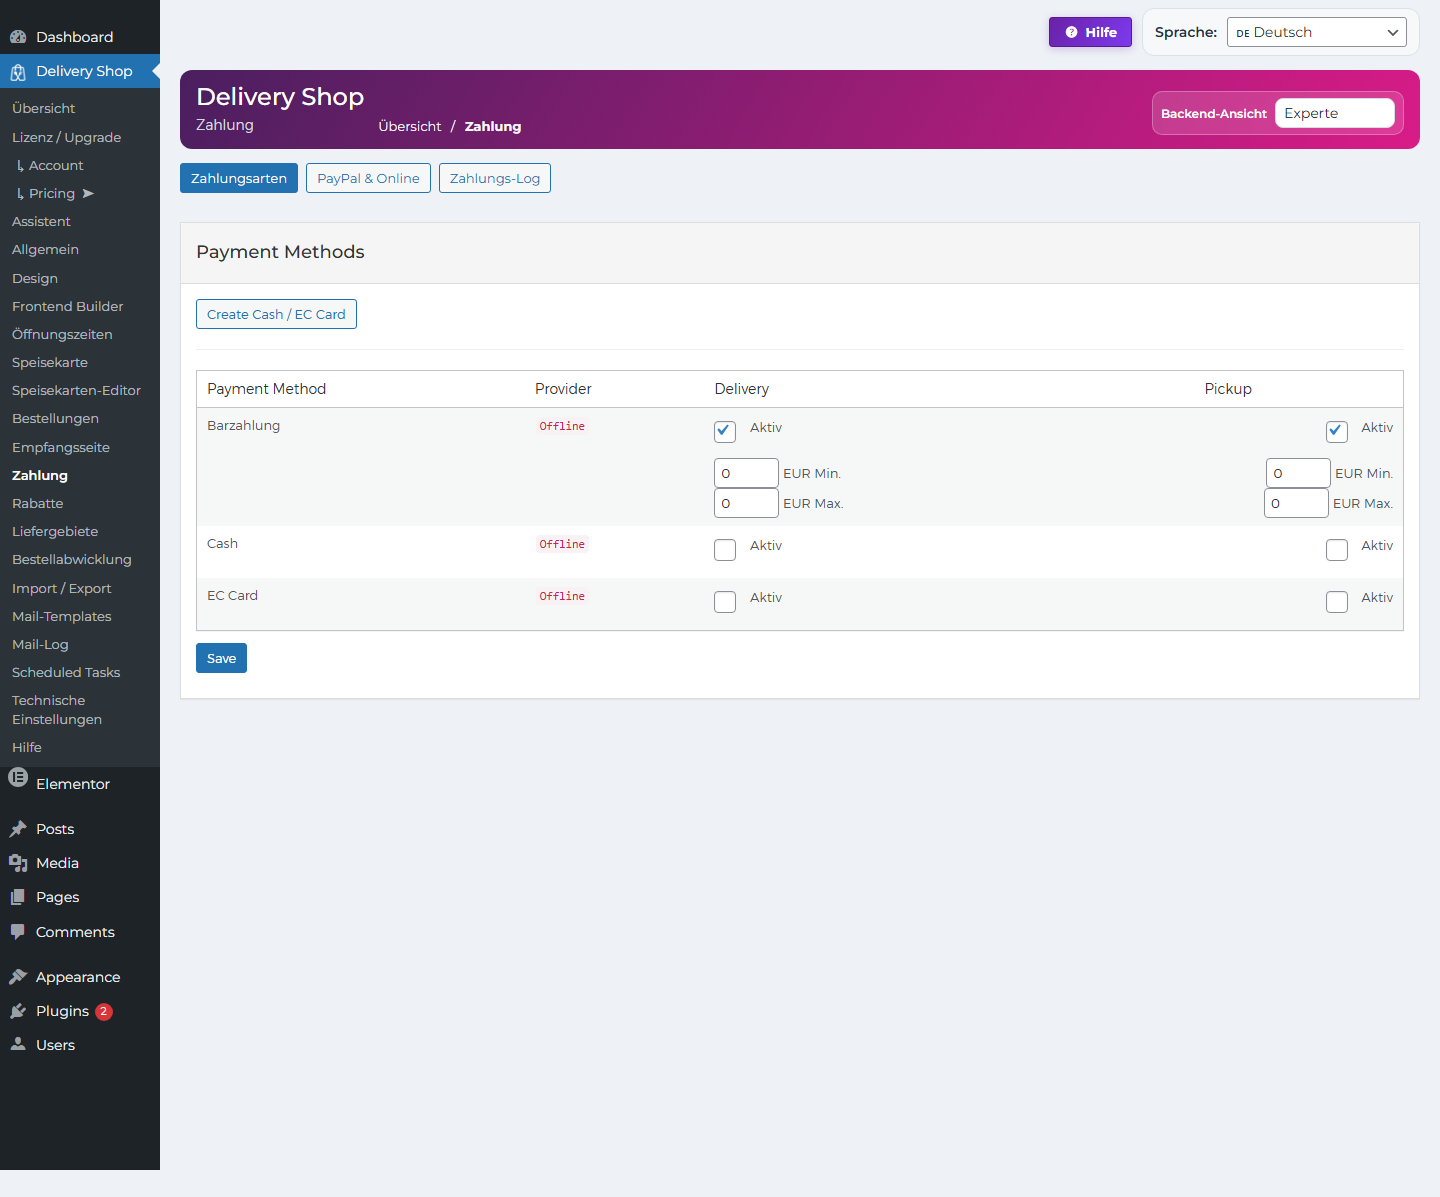Open Technische Einstellungen menu item
The image size is (1440, 1197).
point(57,710)
